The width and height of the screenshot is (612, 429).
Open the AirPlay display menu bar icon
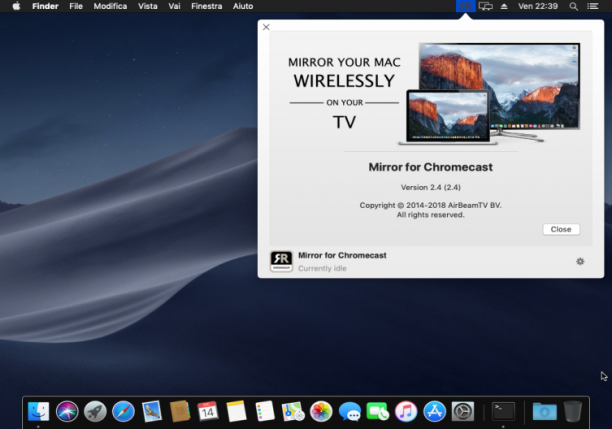486,6
